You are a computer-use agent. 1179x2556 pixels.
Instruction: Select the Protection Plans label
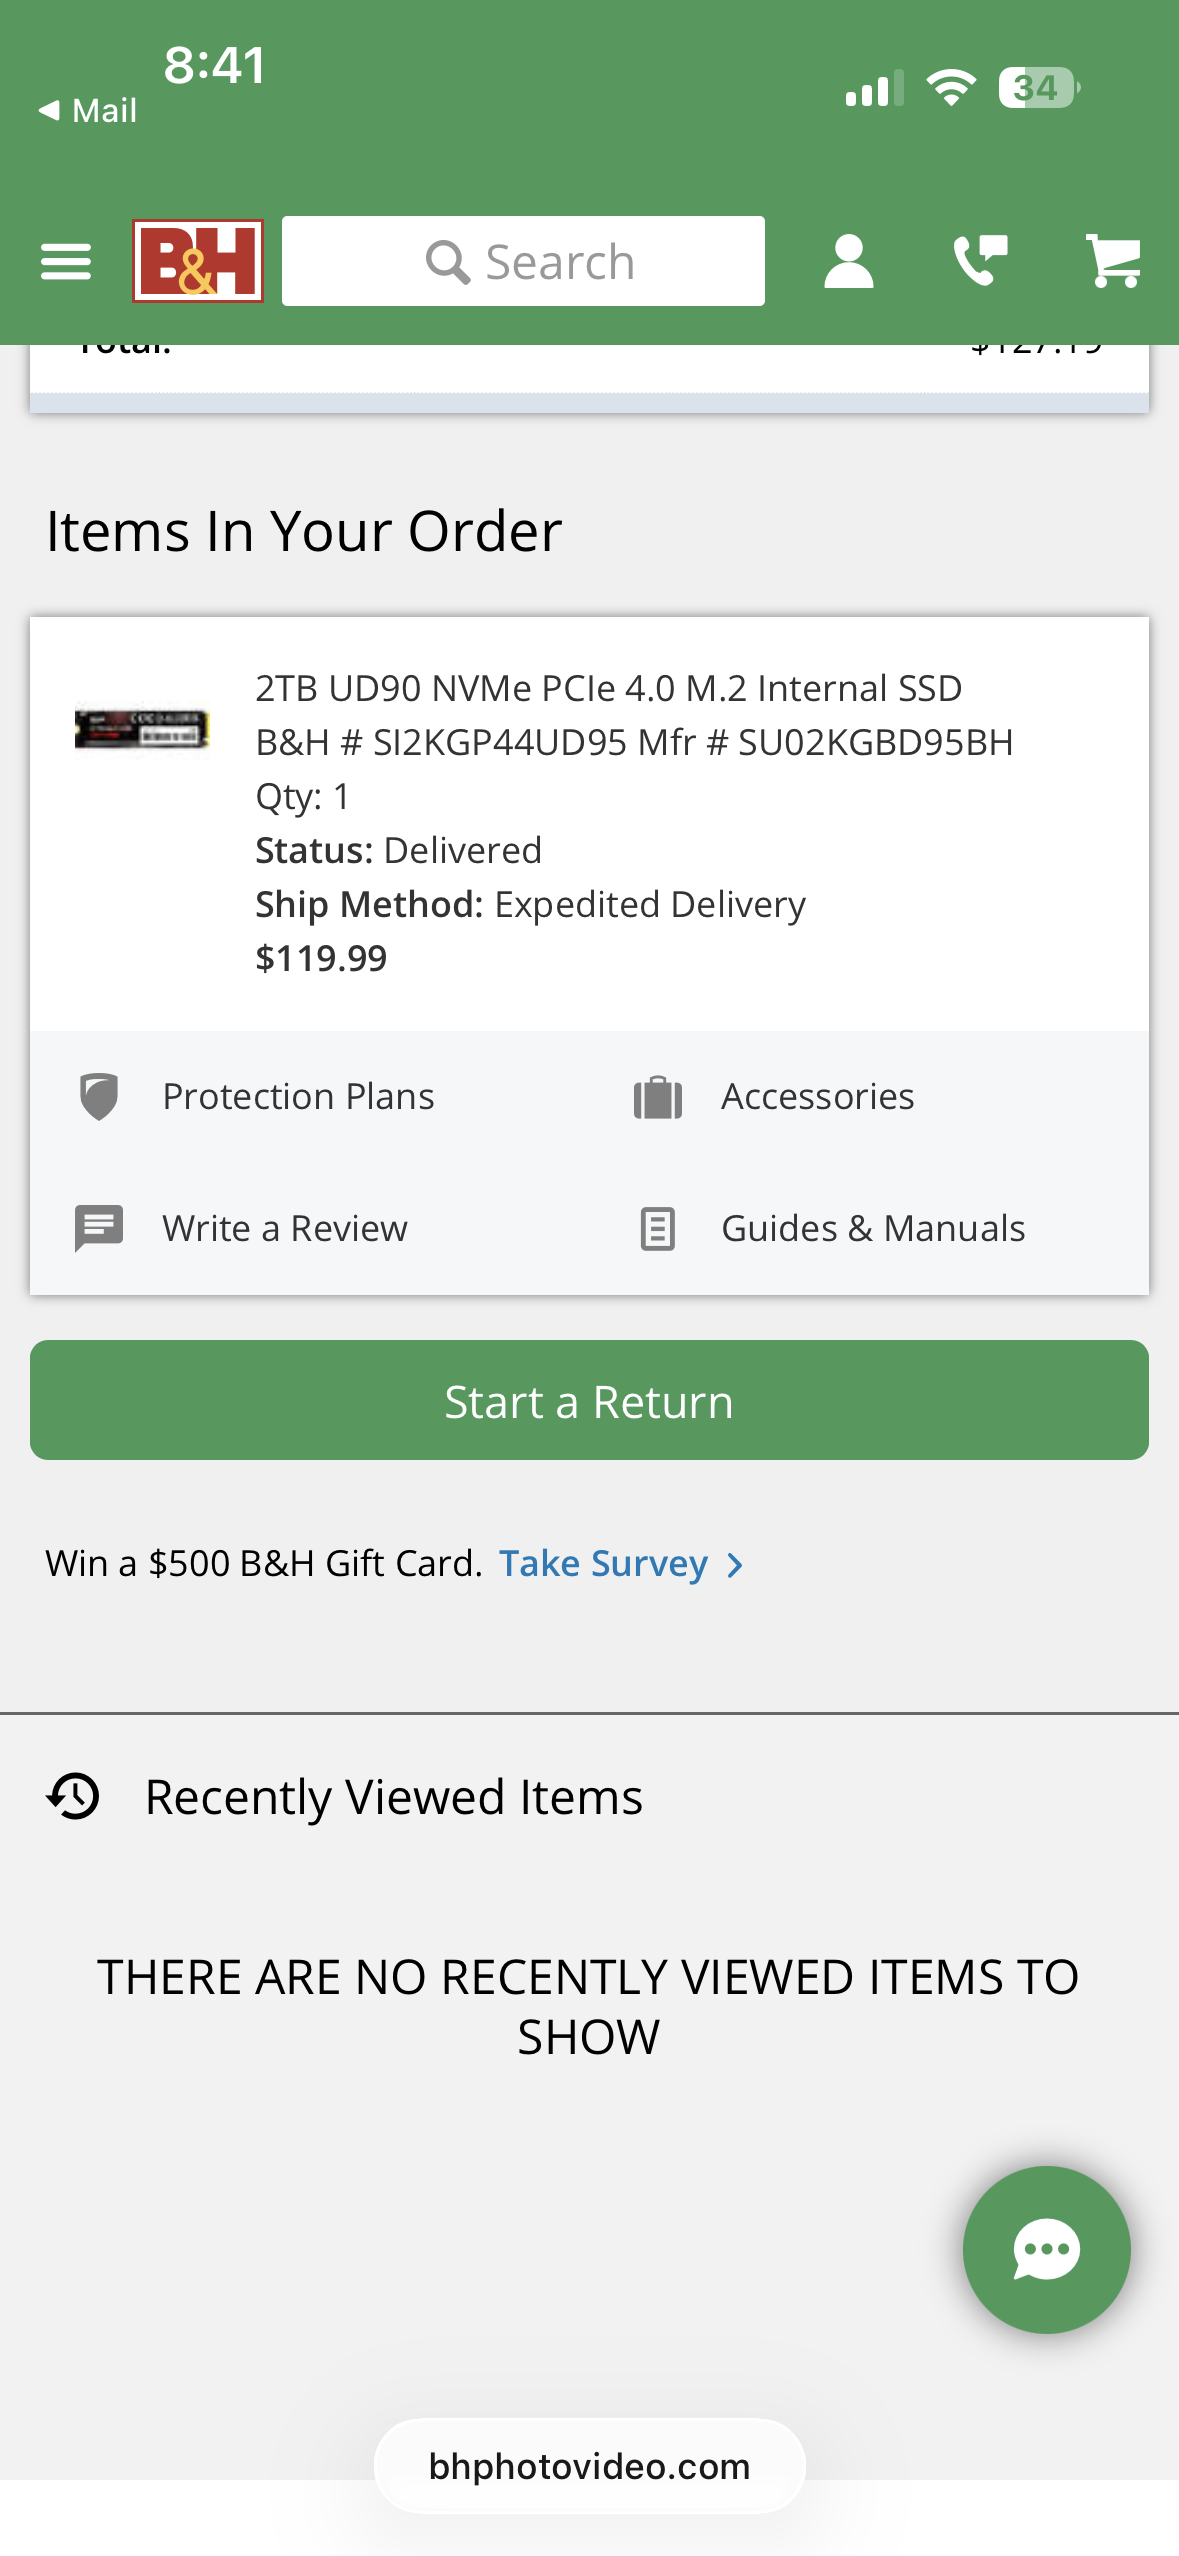point(298,1097)
